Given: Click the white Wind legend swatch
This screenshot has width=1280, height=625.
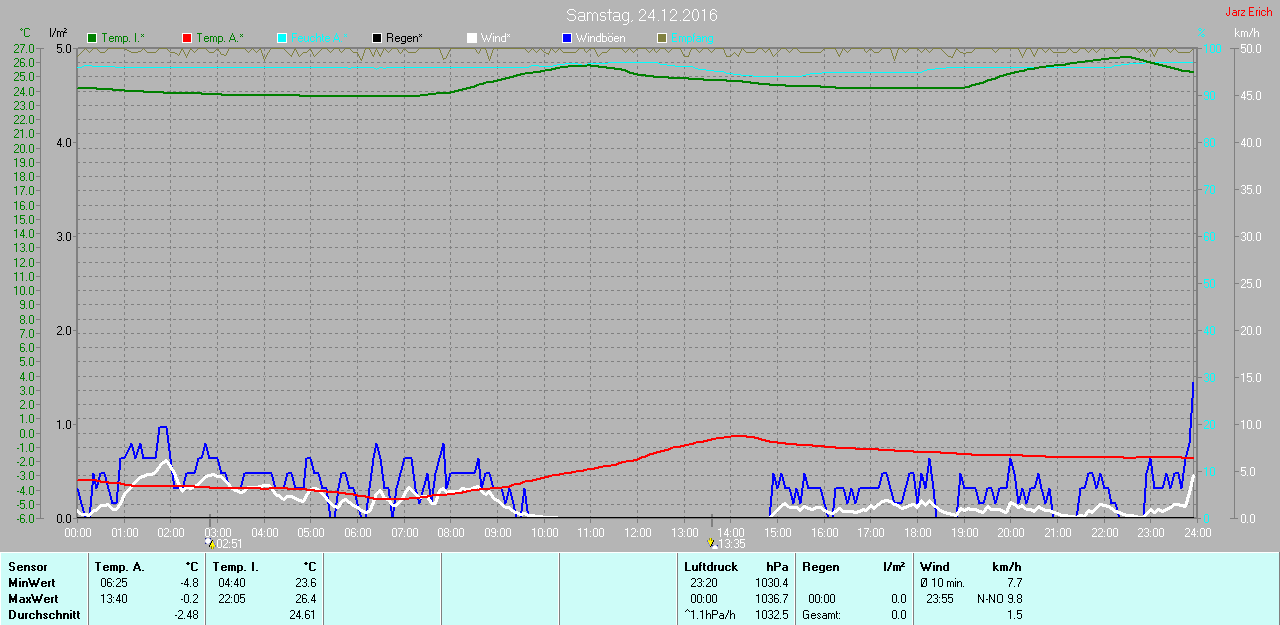Looking at the screenshot, I should 472,38.
